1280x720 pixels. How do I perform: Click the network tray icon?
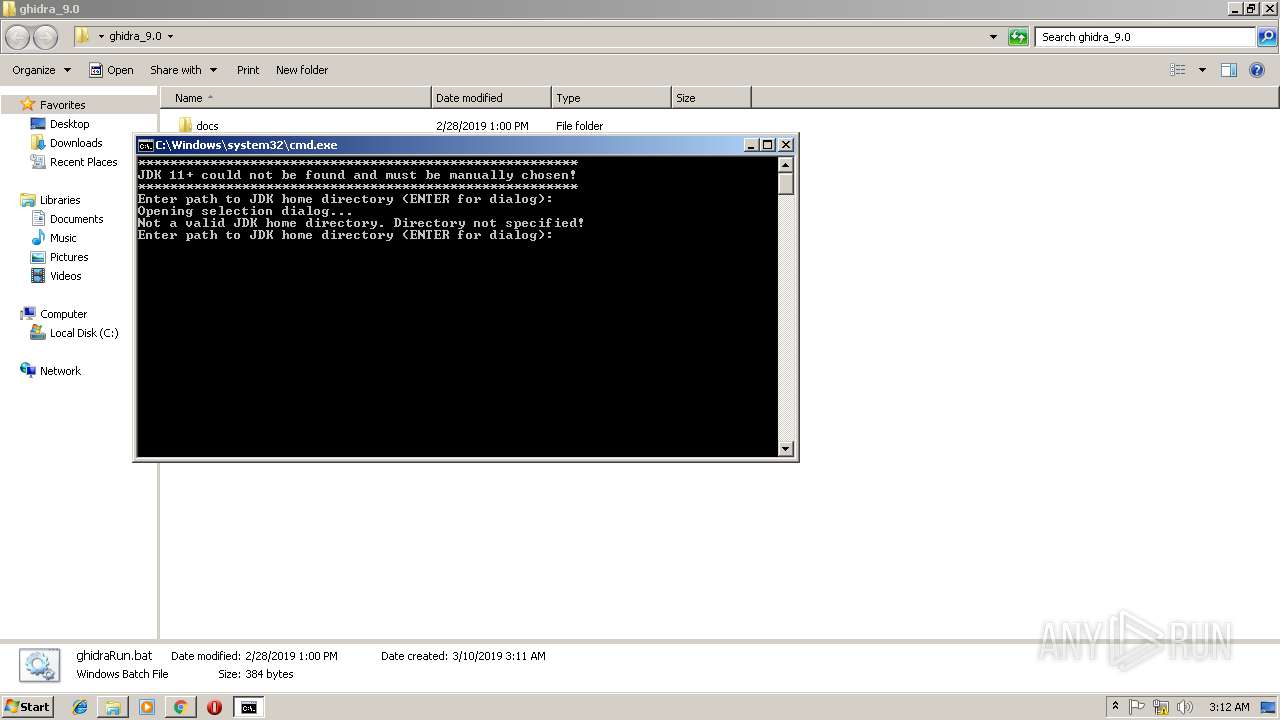pos(1161,707)
